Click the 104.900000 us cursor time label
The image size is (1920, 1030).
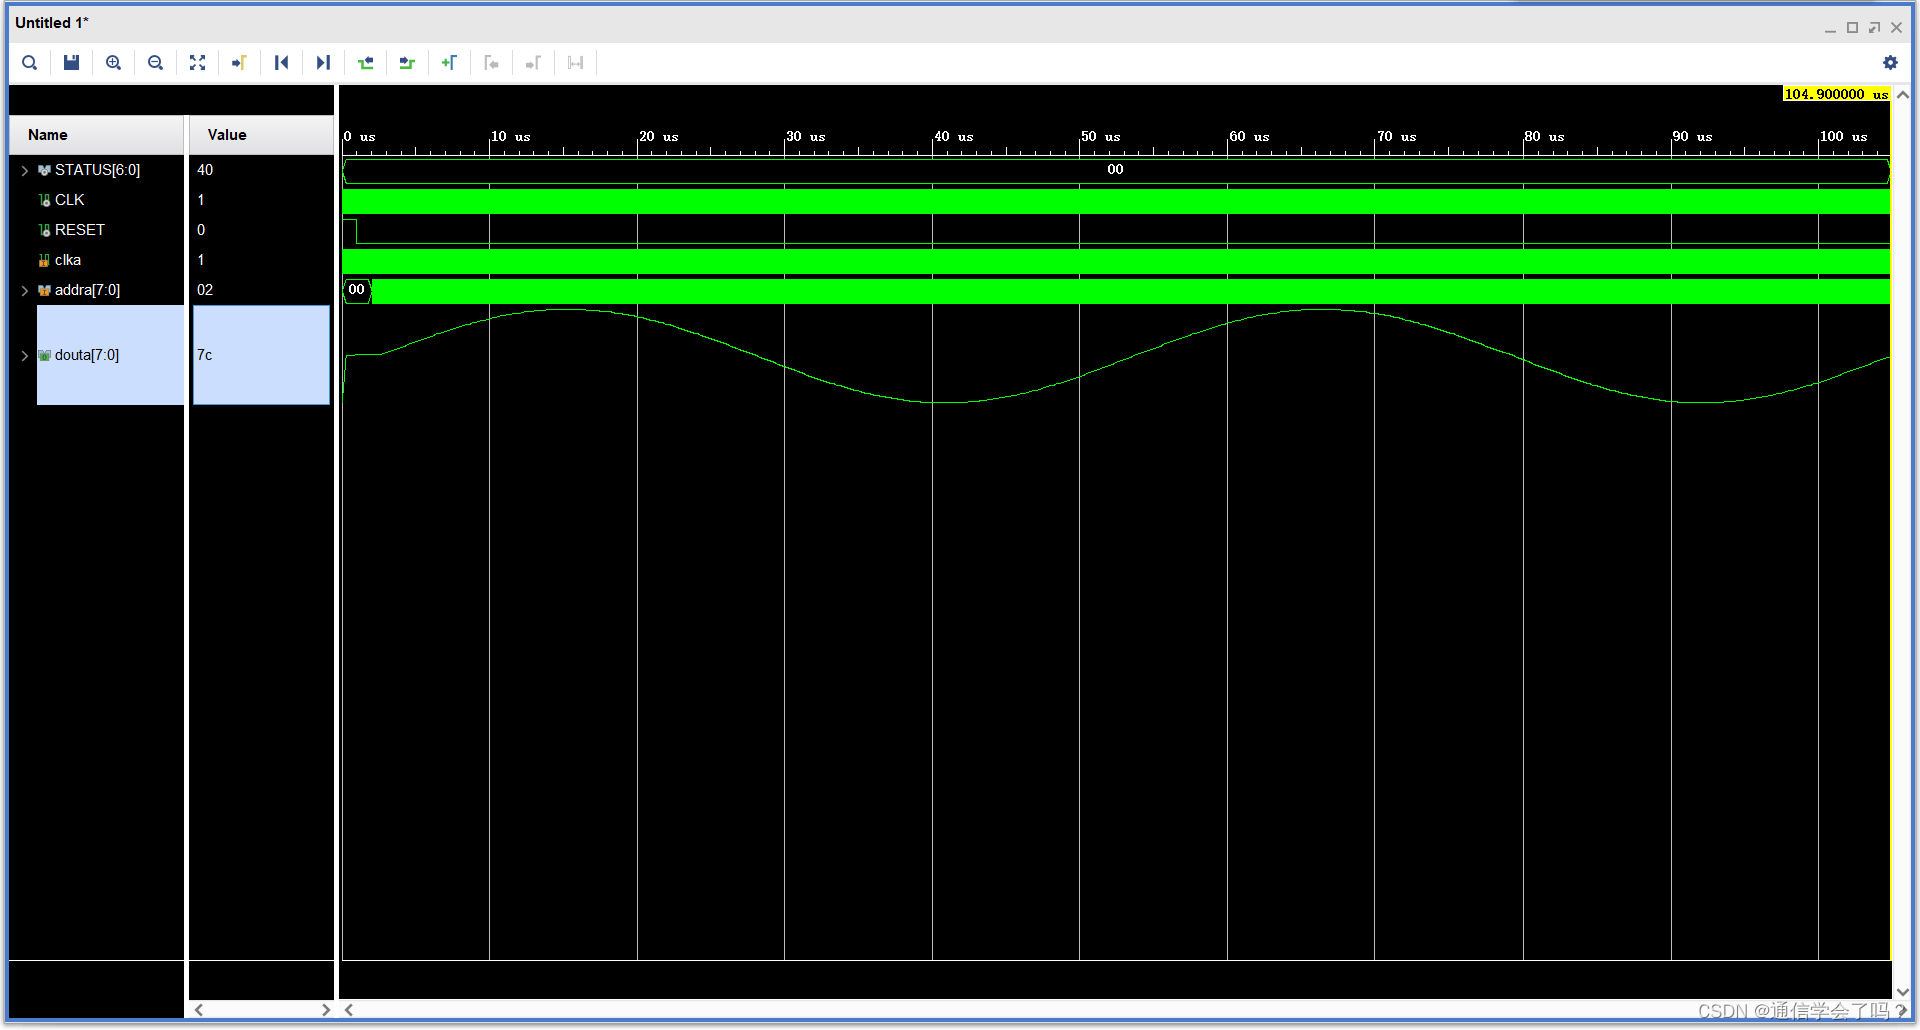pos(1836,94)
